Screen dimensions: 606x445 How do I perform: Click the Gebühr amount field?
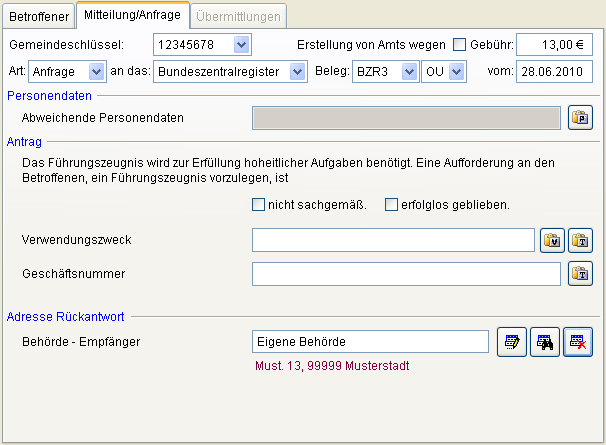553,45
